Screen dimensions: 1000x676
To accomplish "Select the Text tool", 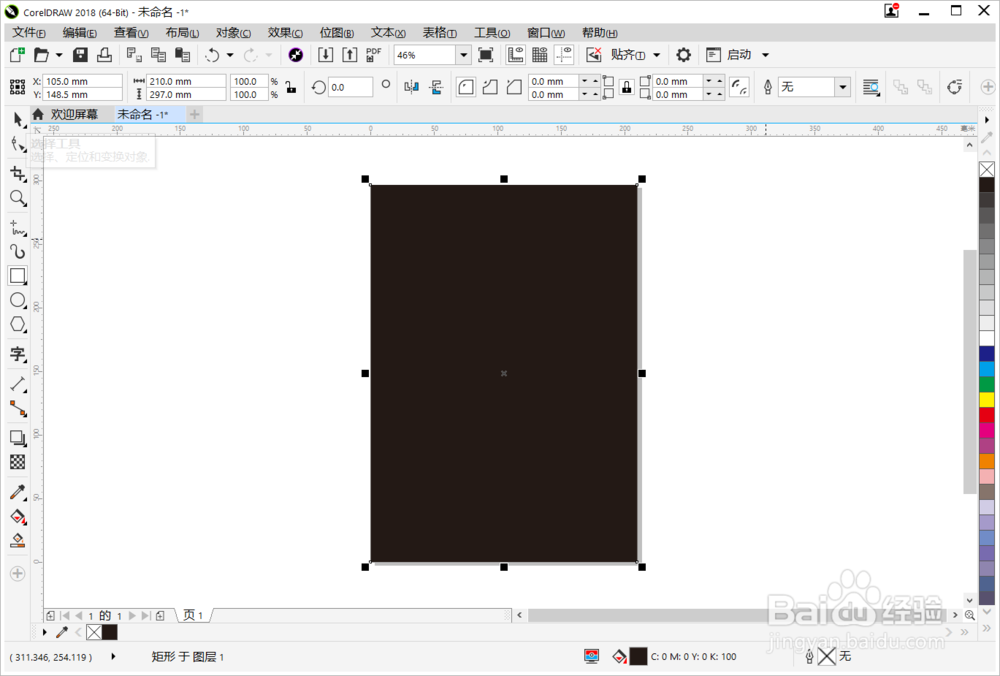I will 18,354.
